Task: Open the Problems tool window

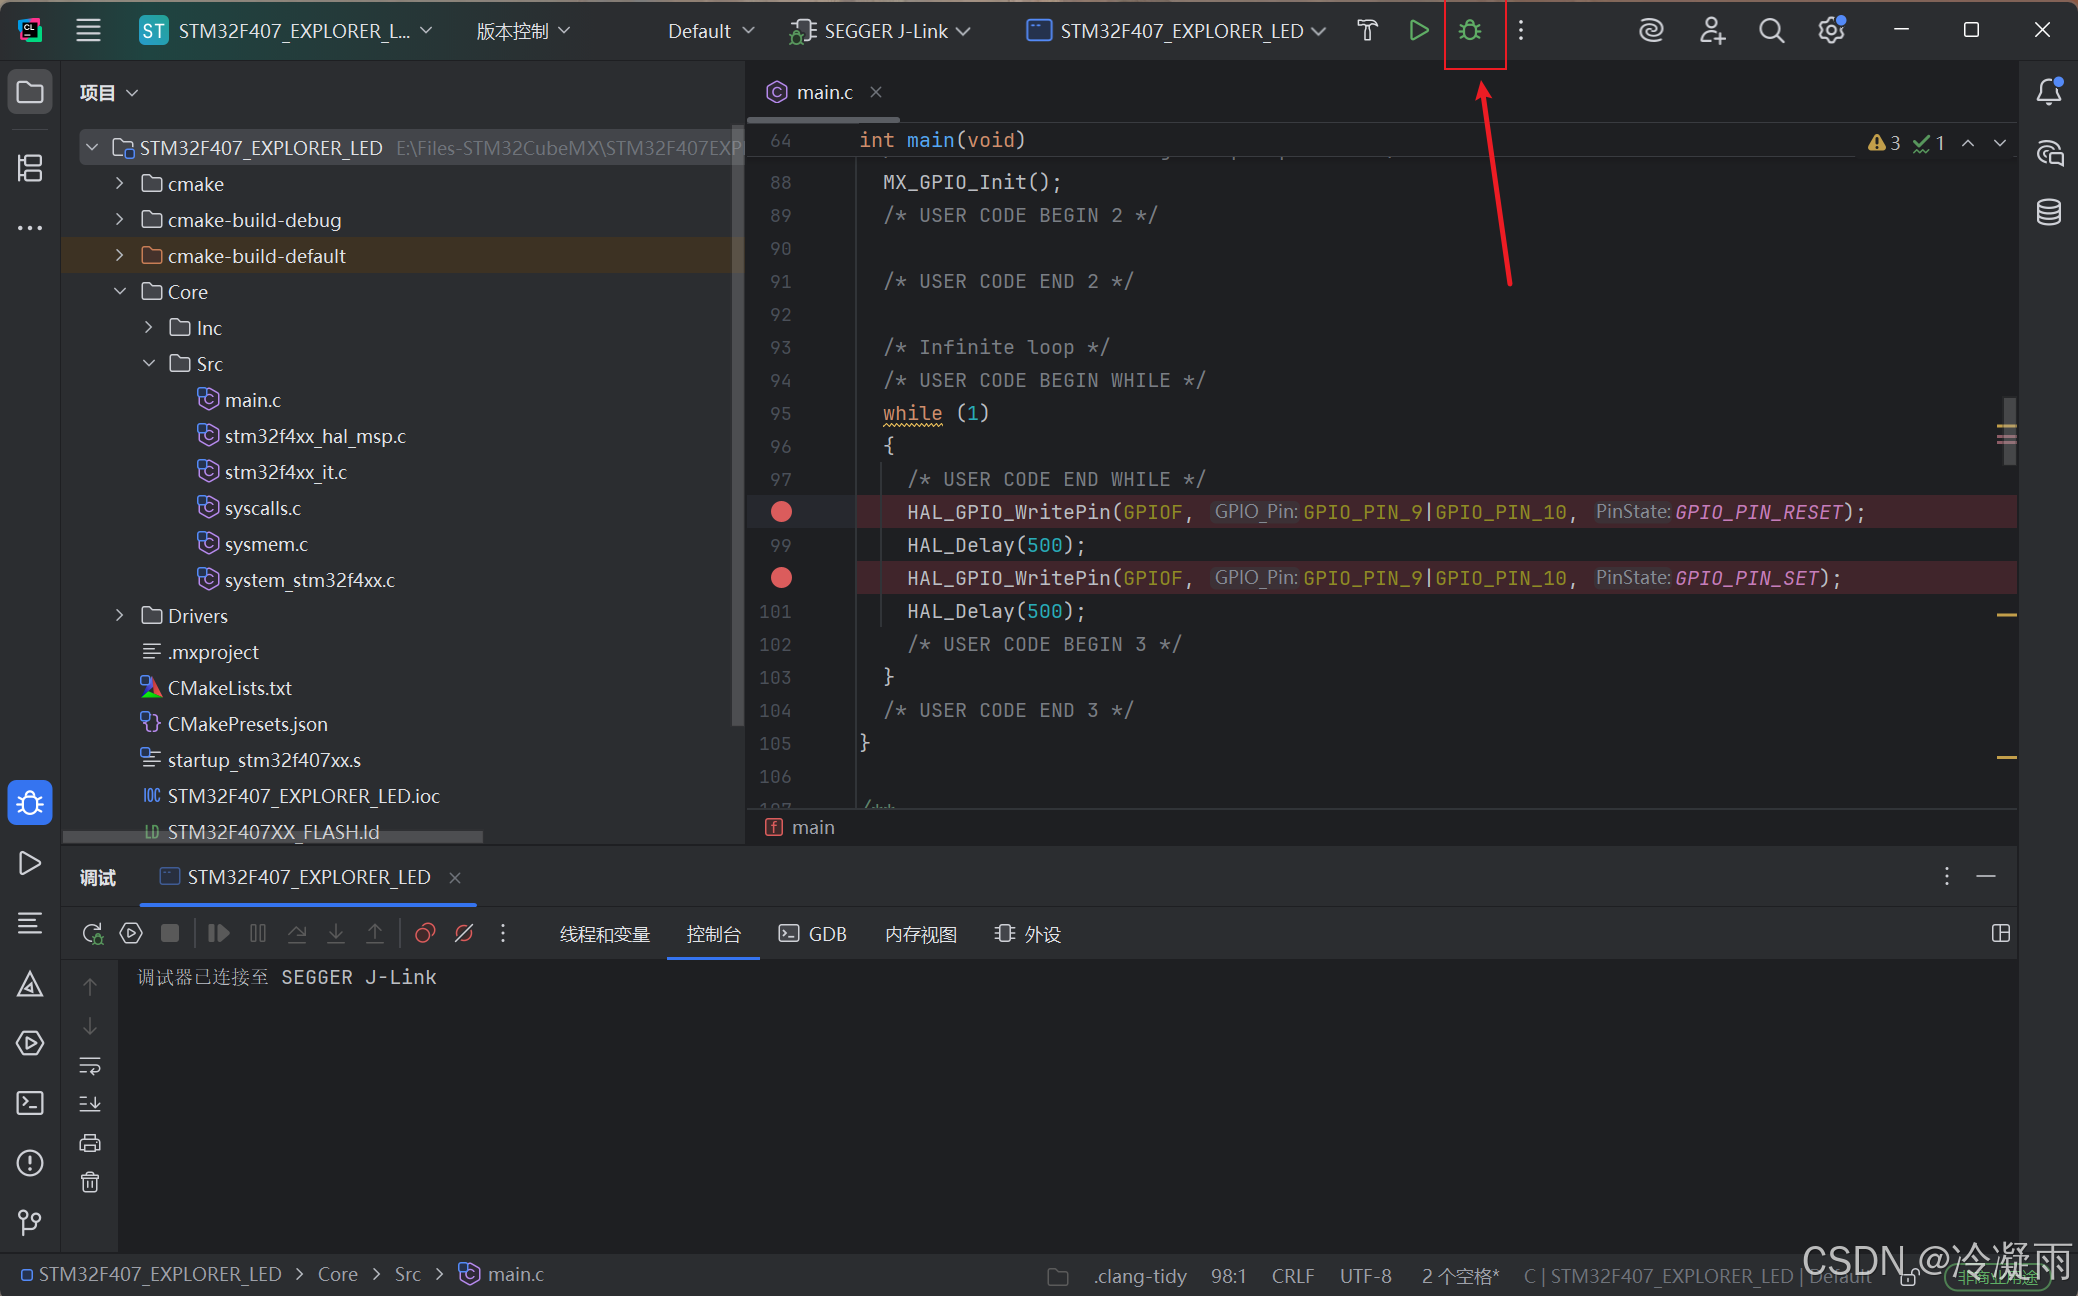Action: [30, 1162]
